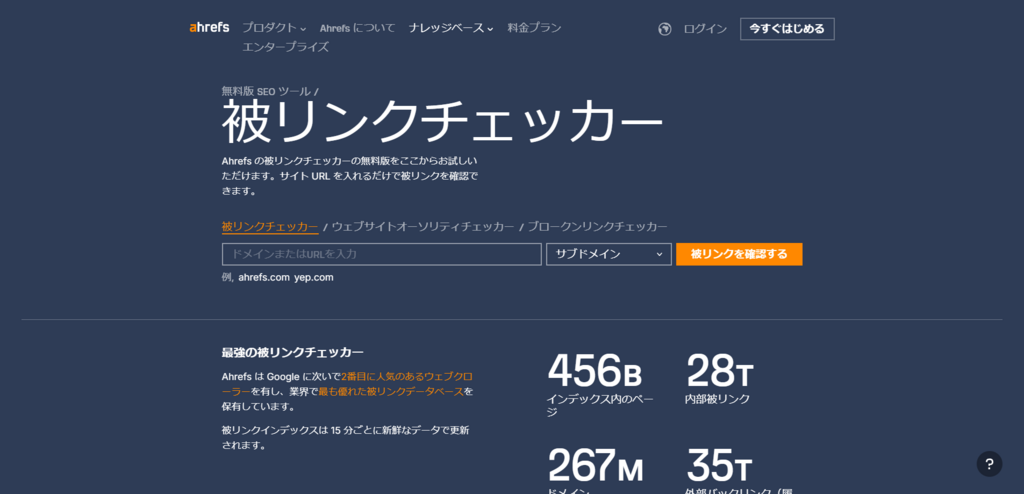Click the yep.com example link
The image size is (1024, 494).
[x=313, y=277]
